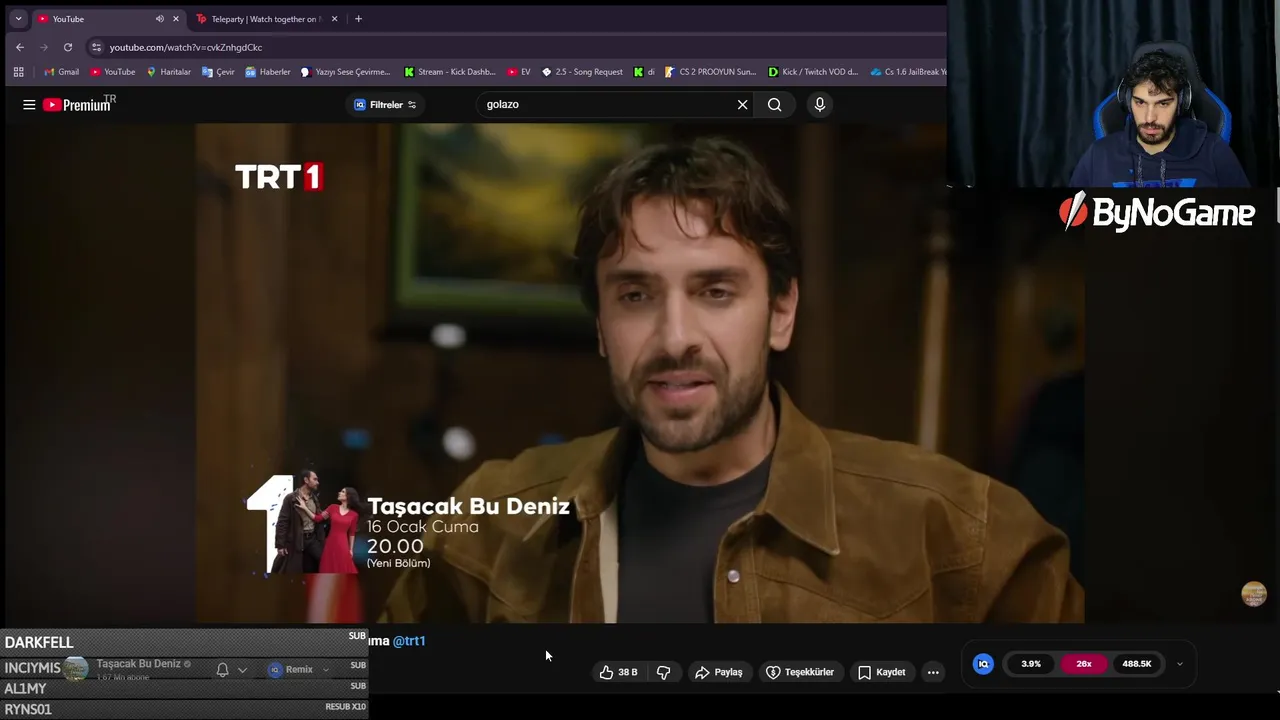
Task: Open the tab search dropdown
Action: [x=18, y=19]
